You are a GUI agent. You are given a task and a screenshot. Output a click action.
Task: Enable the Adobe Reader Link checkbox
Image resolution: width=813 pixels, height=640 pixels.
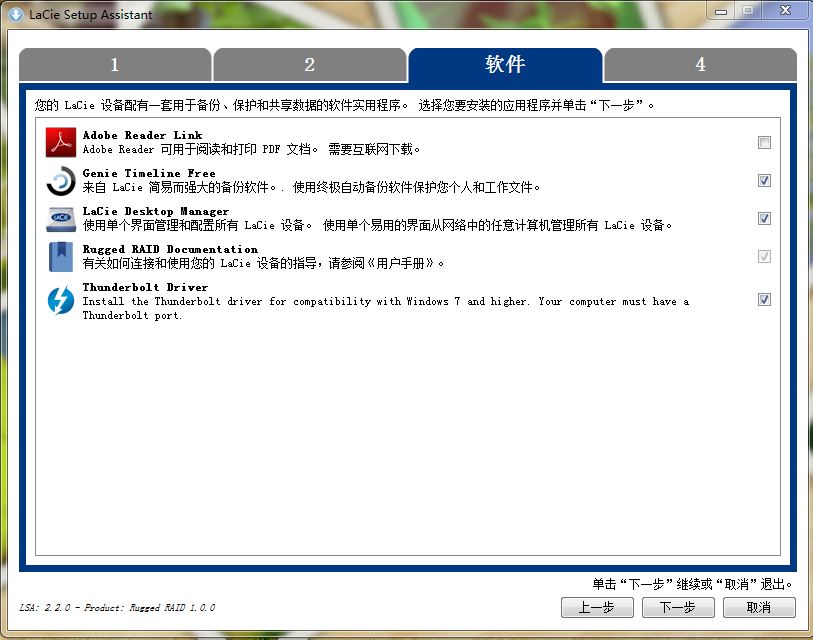[764, 143]
